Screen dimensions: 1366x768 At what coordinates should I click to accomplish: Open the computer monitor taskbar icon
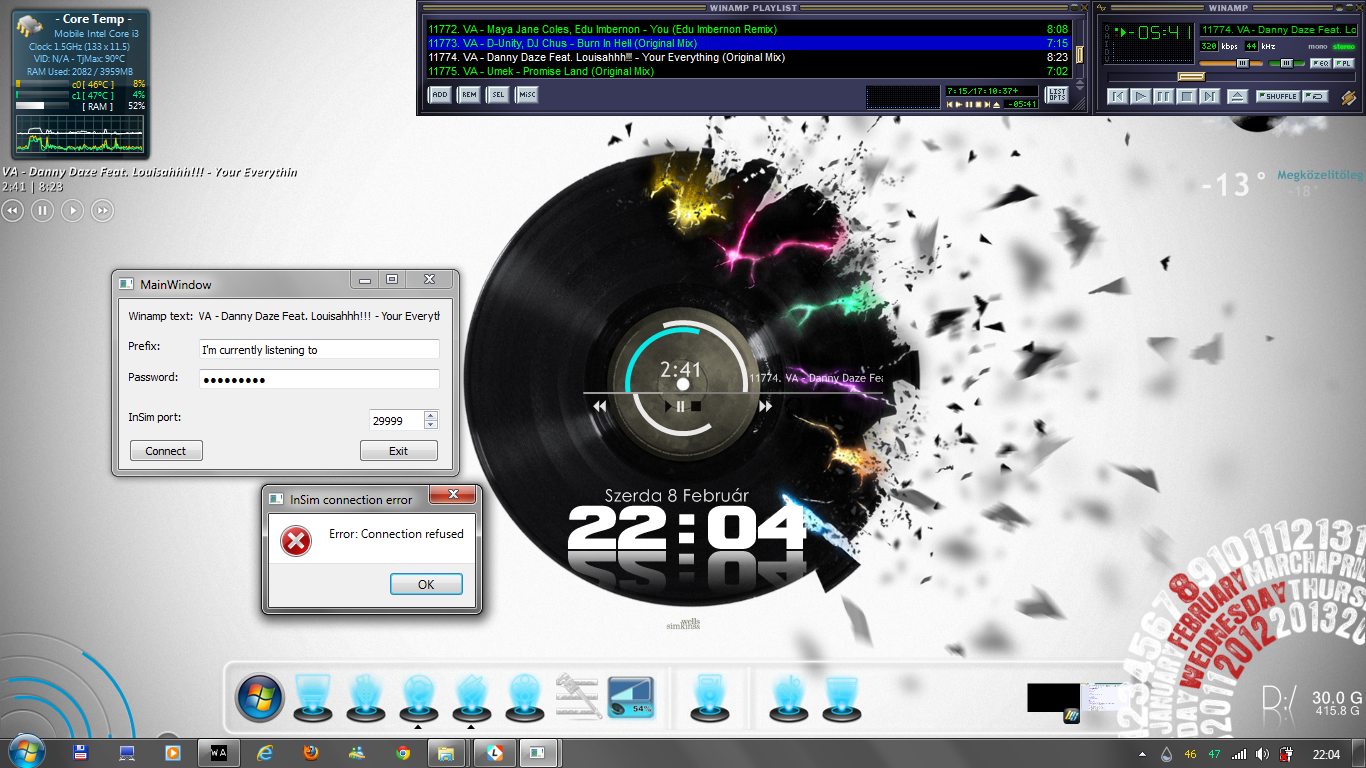click(126, 752)
